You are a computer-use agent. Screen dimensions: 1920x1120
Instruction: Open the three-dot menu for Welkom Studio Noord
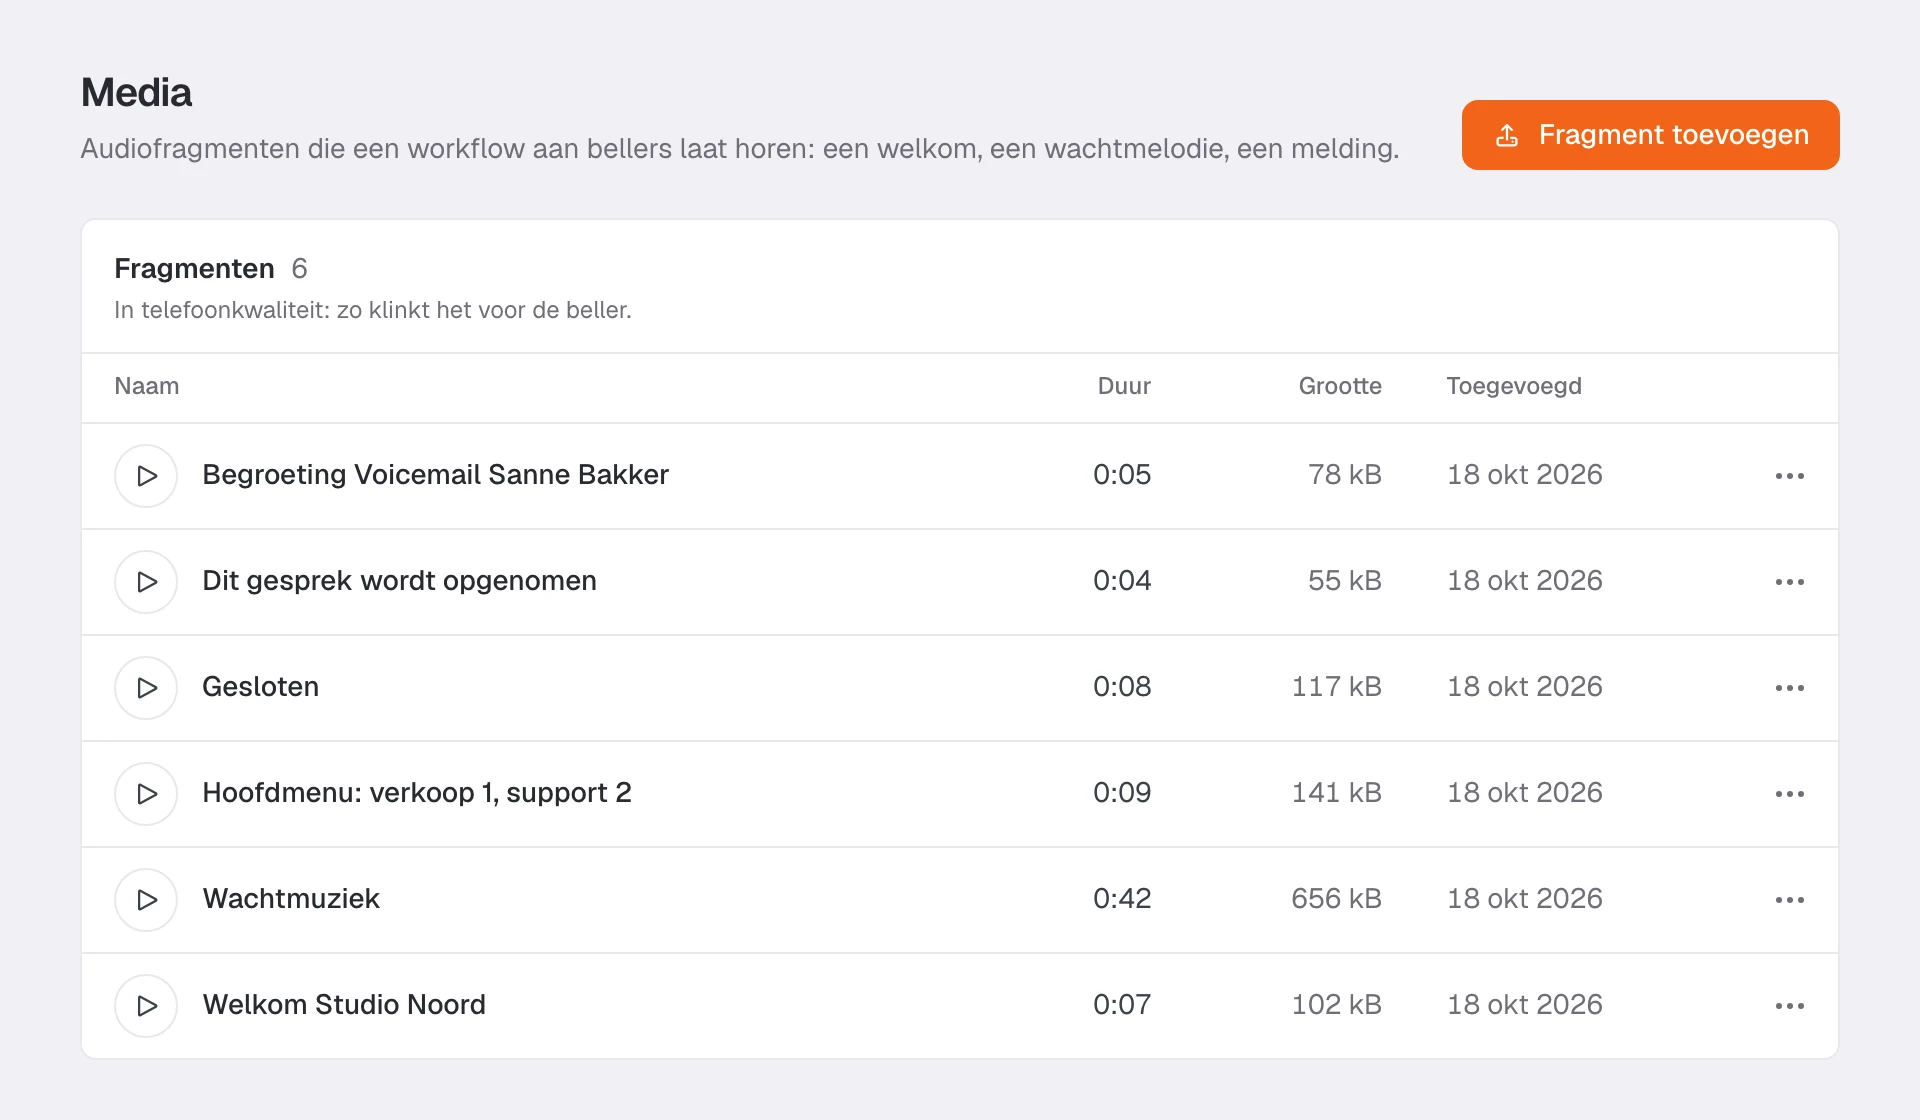[1789, 1006]
